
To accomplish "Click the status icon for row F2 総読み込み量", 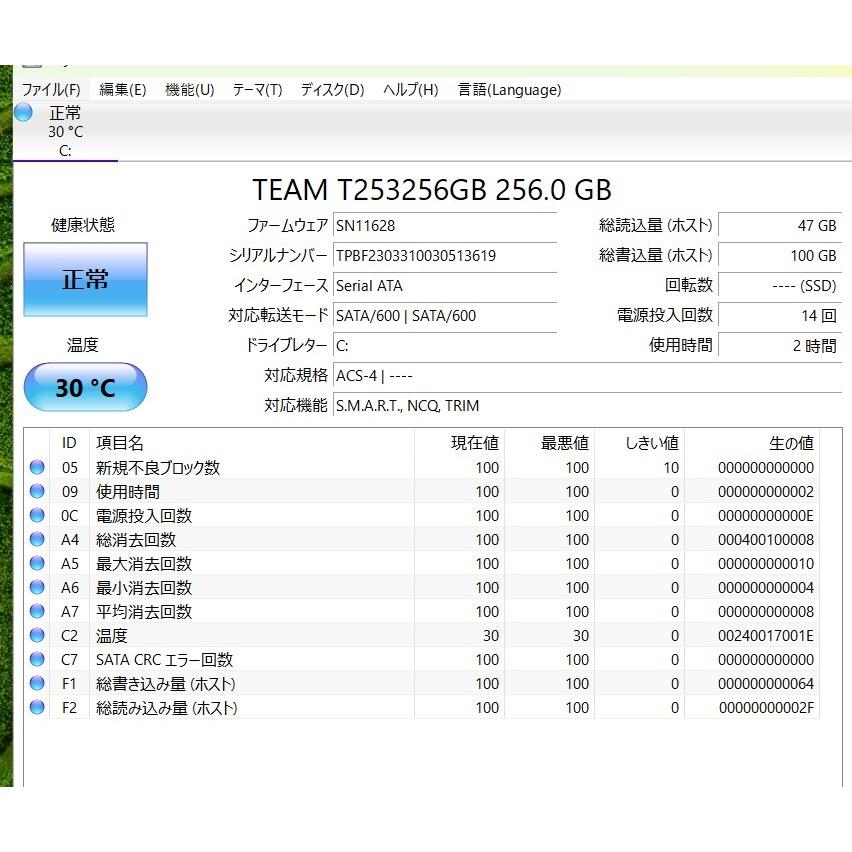I will coord(37,707).
